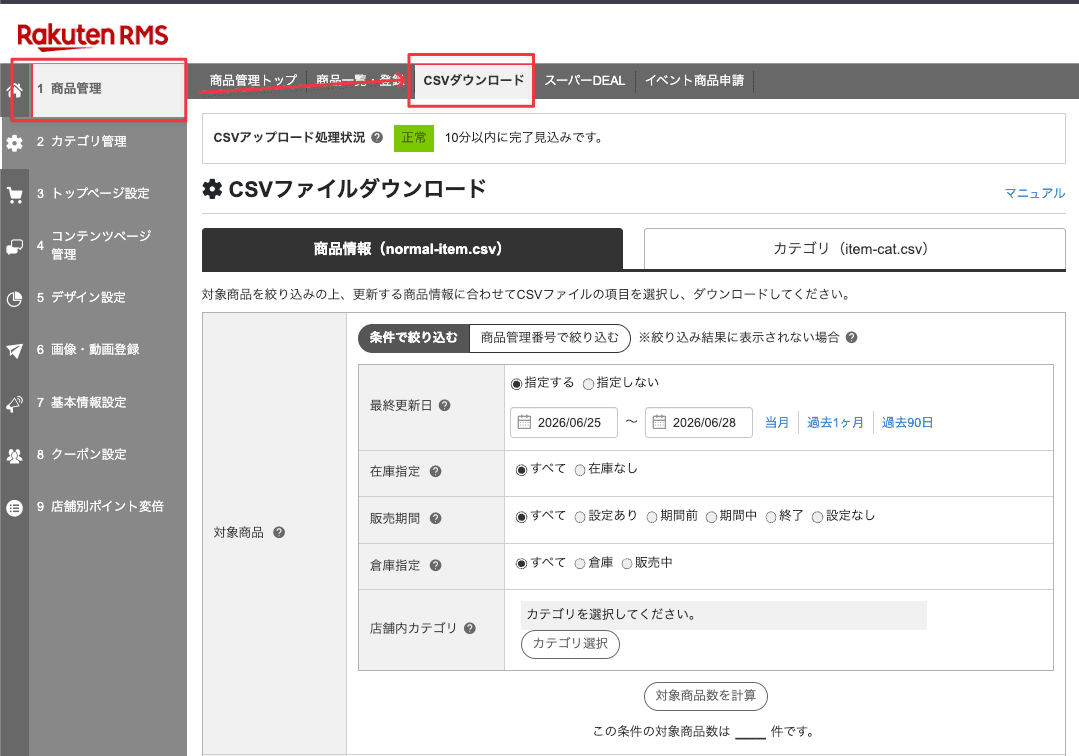Open help icon next to 在庫指定
Viewport: 1079px width, 756px height.
point(435,471)
